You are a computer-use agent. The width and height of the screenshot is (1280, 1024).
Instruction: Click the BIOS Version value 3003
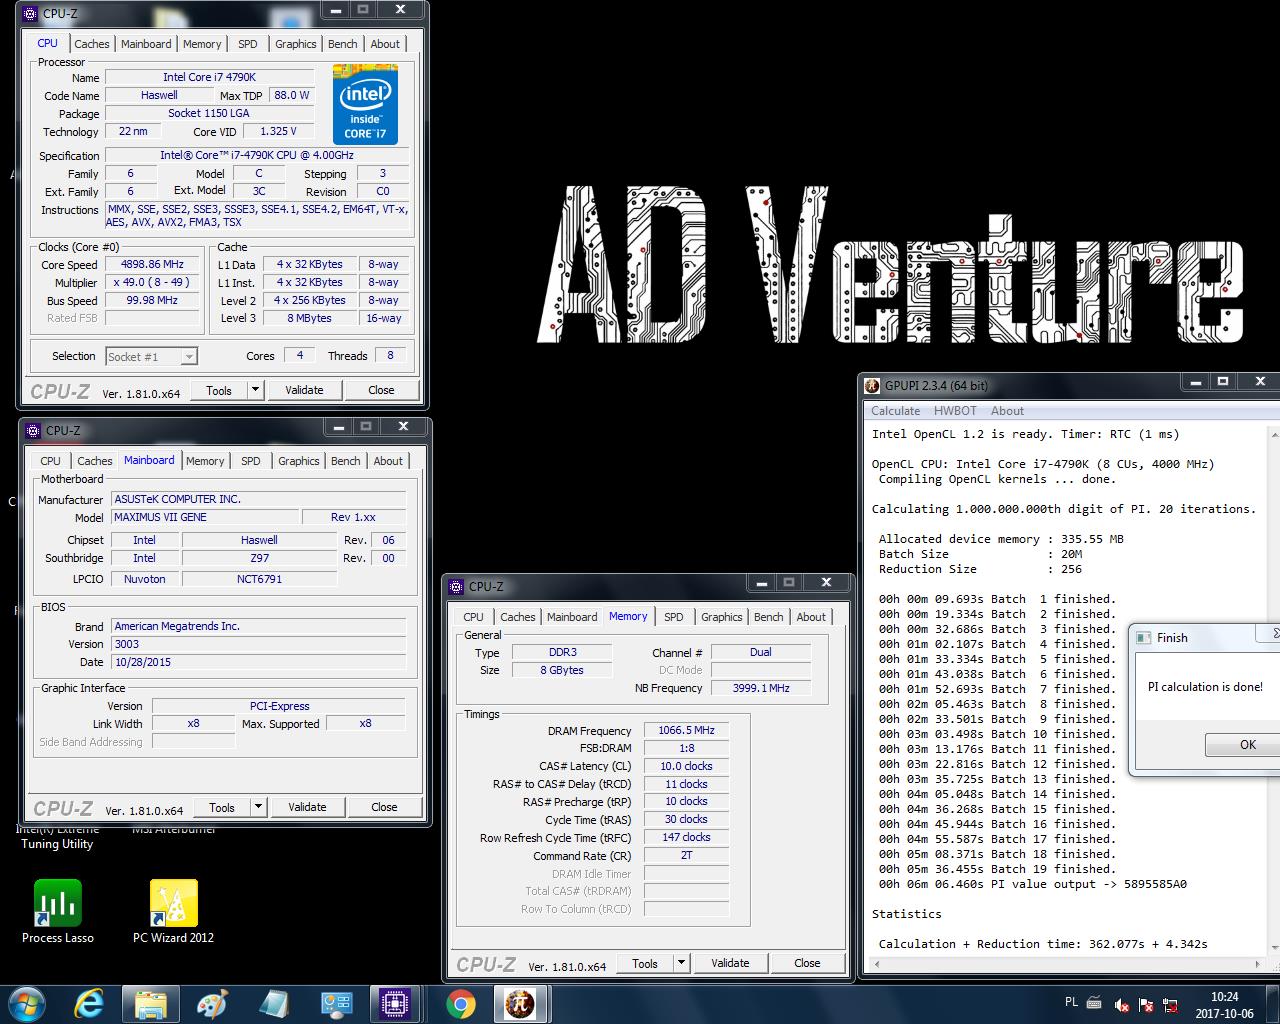pos(258,644)
